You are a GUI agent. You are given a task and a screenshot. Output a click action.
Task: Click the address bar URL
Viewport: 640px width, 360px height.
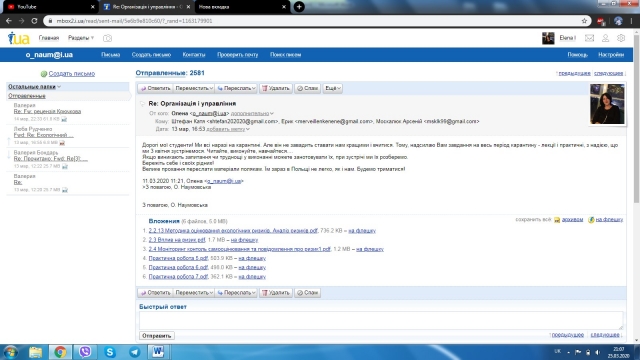click(x=134, y=21)
